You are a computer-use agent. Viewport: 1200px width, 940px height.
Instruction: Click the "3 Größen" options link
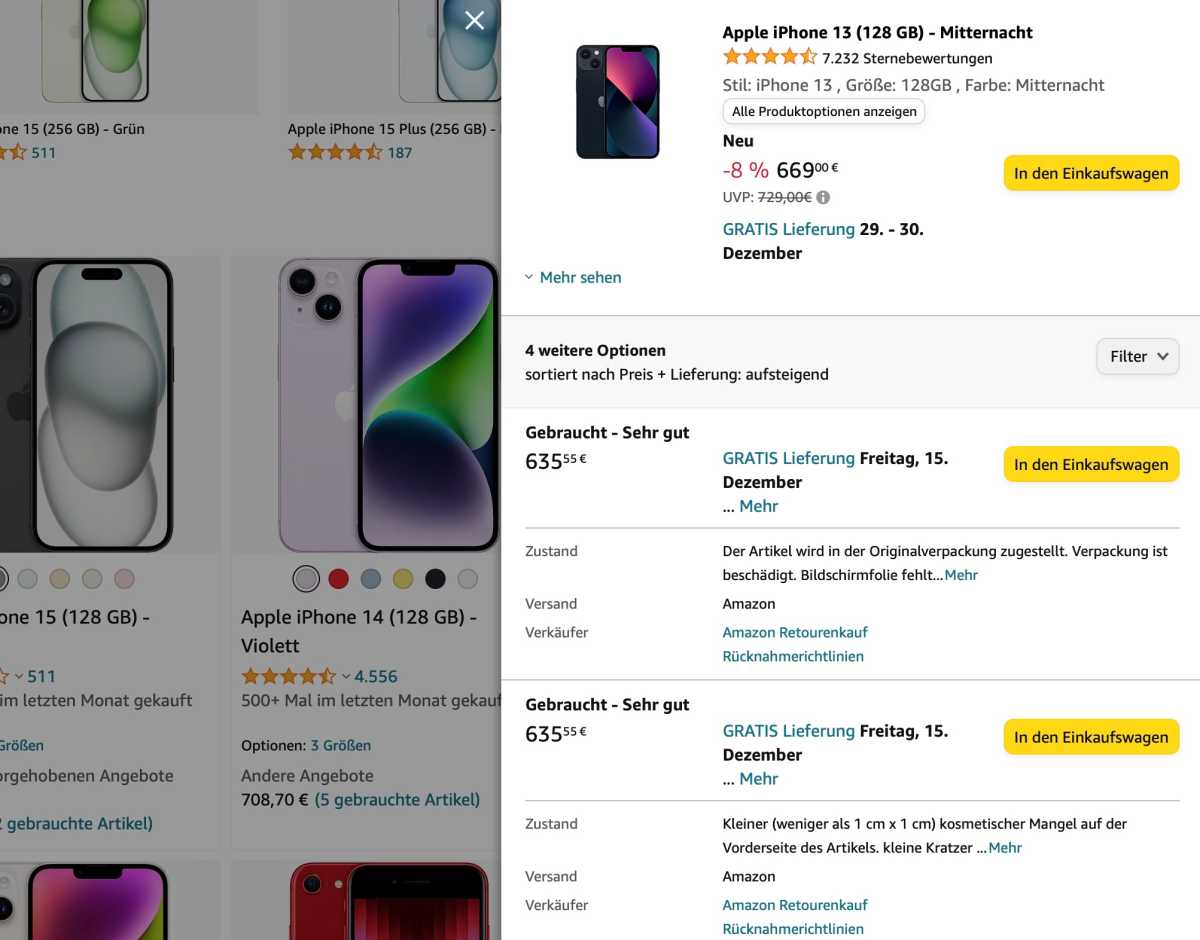click(x=340, y=745)
